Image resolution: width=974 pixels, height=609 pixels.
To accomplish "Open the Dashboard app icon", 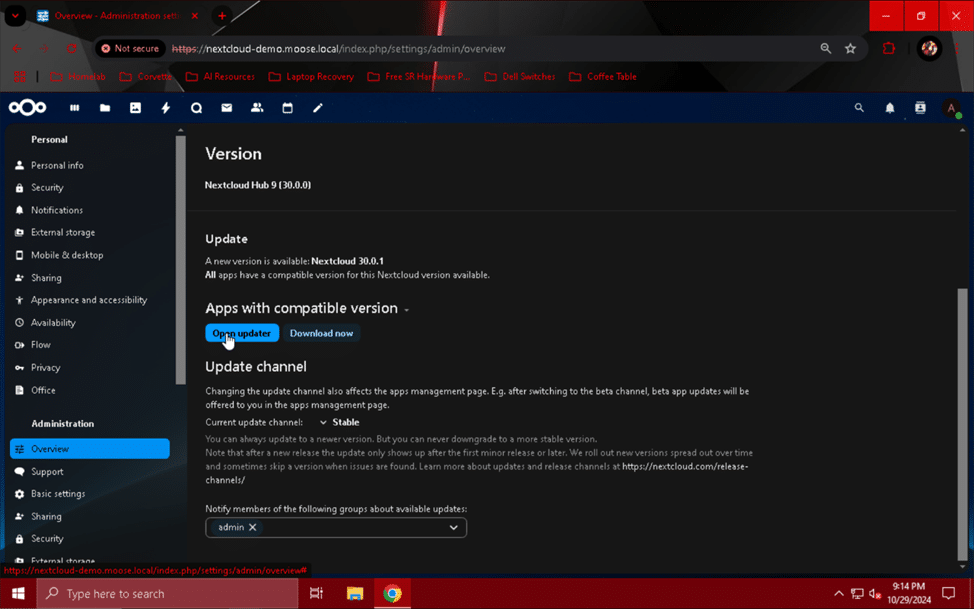I will [x=75, y=108].
